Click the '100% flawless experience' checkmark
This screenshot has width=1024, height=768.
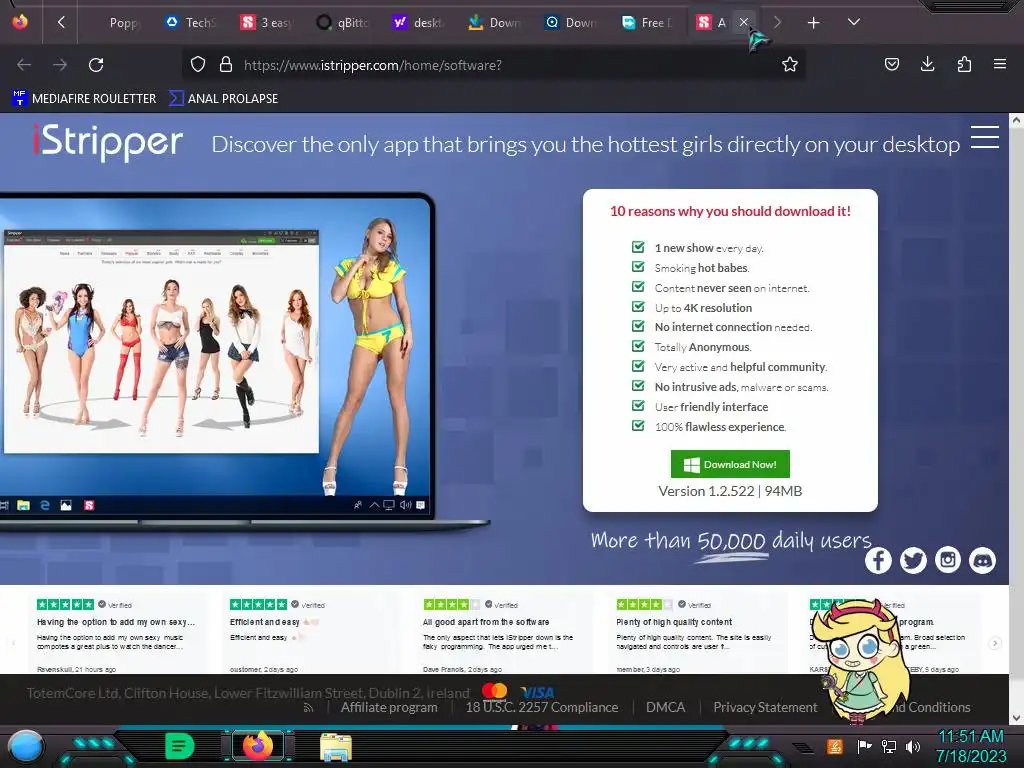[638, 425]
